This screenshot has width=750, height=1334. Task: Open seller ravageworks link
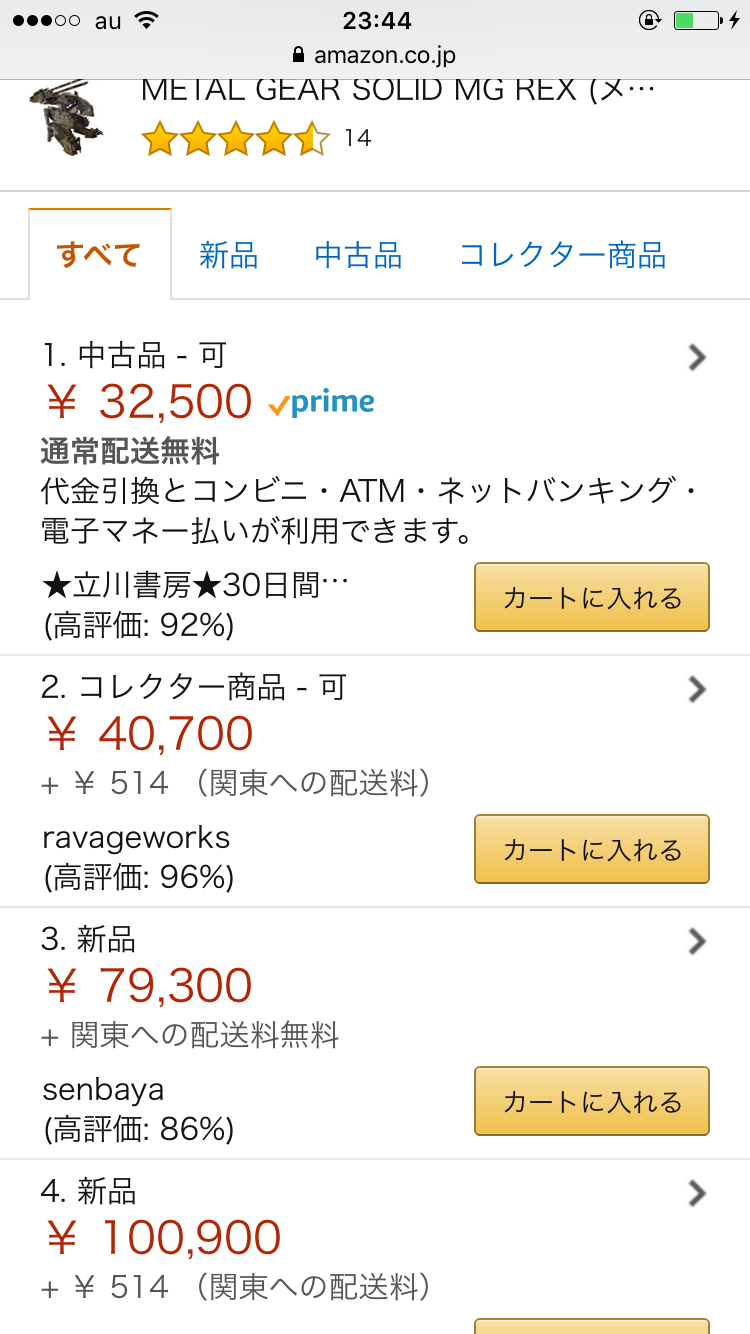pyautogui.click(x=136, y=838)
